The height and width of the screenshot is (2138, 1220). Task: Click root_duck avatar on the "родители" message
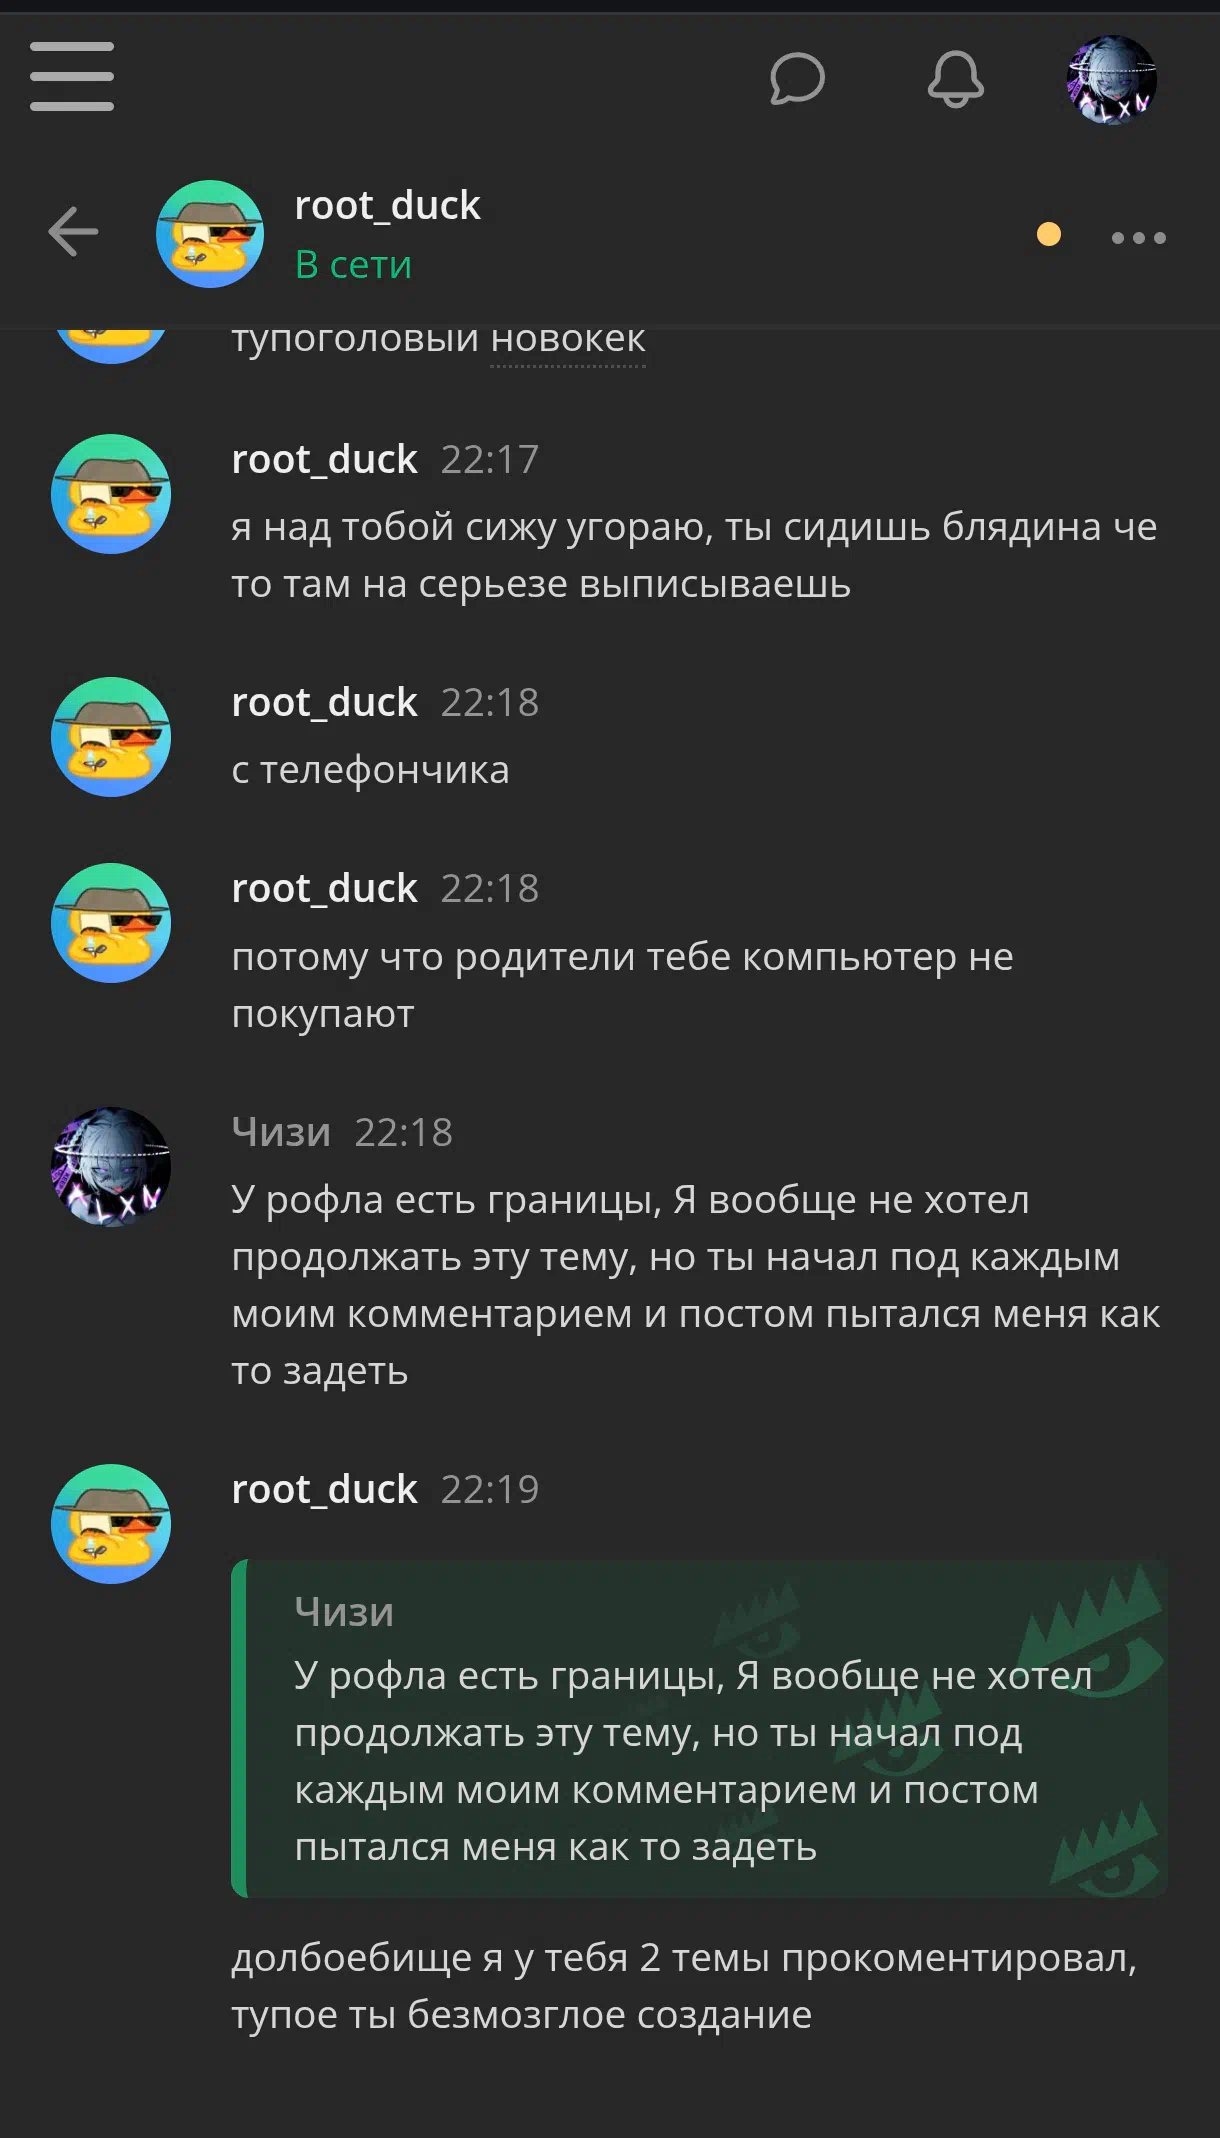111,923
